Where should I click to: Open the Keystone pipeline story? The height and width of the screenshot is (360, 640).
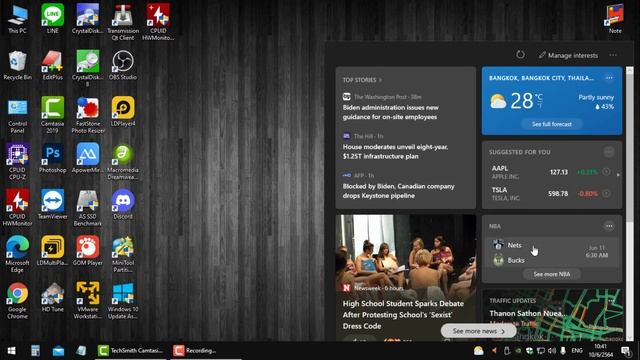398,191
